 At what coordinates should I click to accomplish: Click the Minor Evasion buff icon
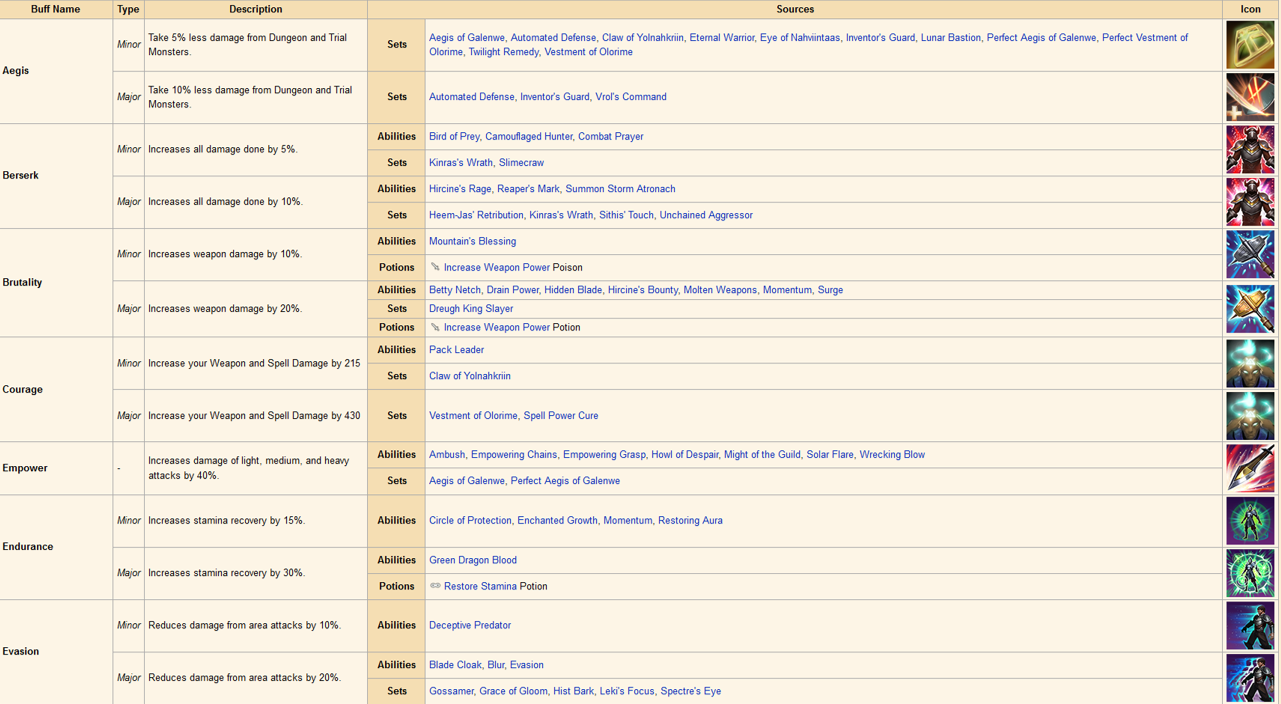point(1250,626)
